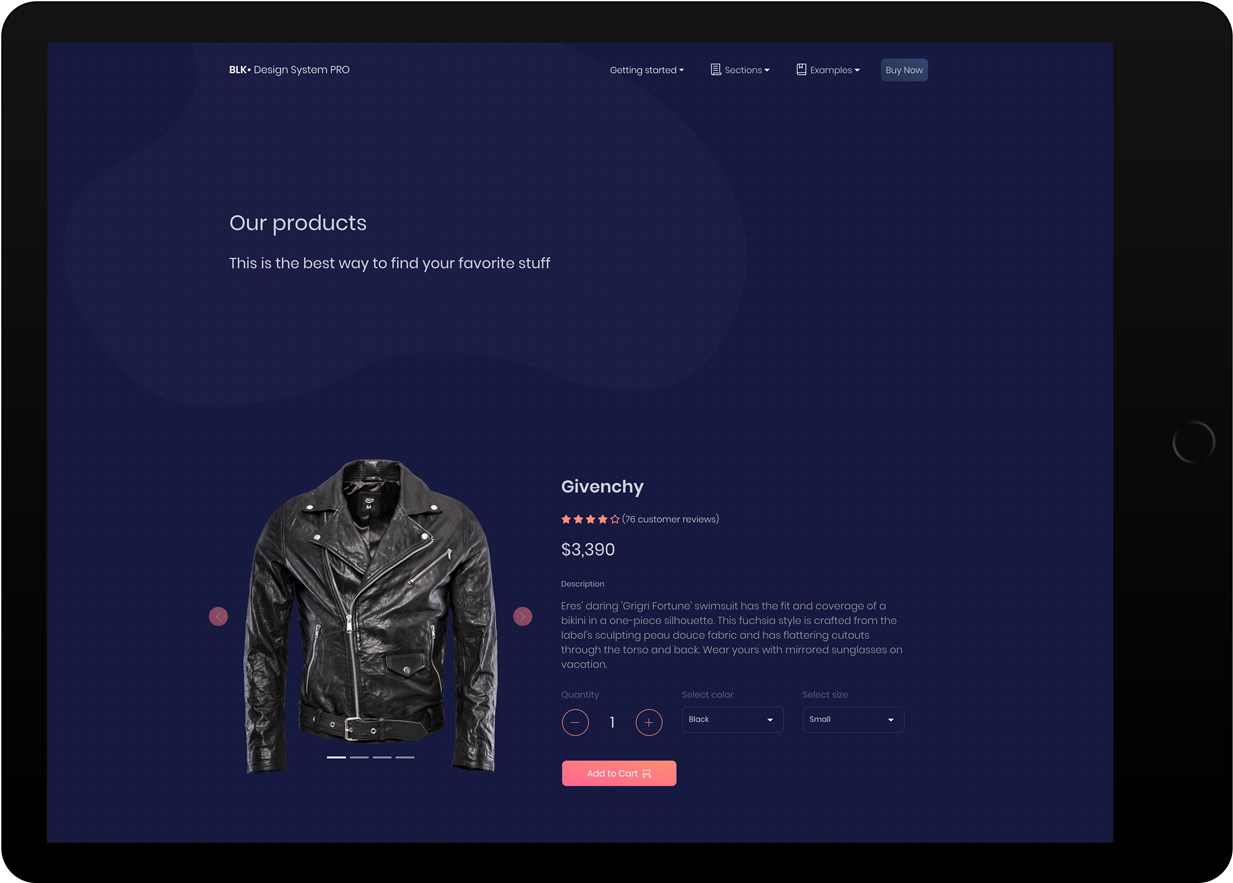Click the first filled rating star
Screen dimensions: 1233x883
(566, 519)
